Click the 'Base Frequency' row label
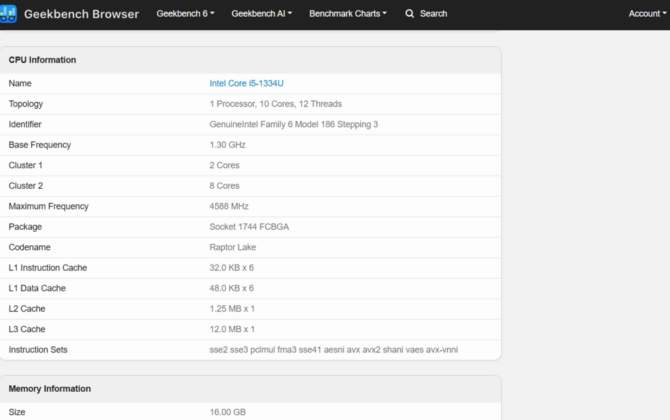Screen dimensions: 670x420 pyautogui.click(x=40, y=145)
